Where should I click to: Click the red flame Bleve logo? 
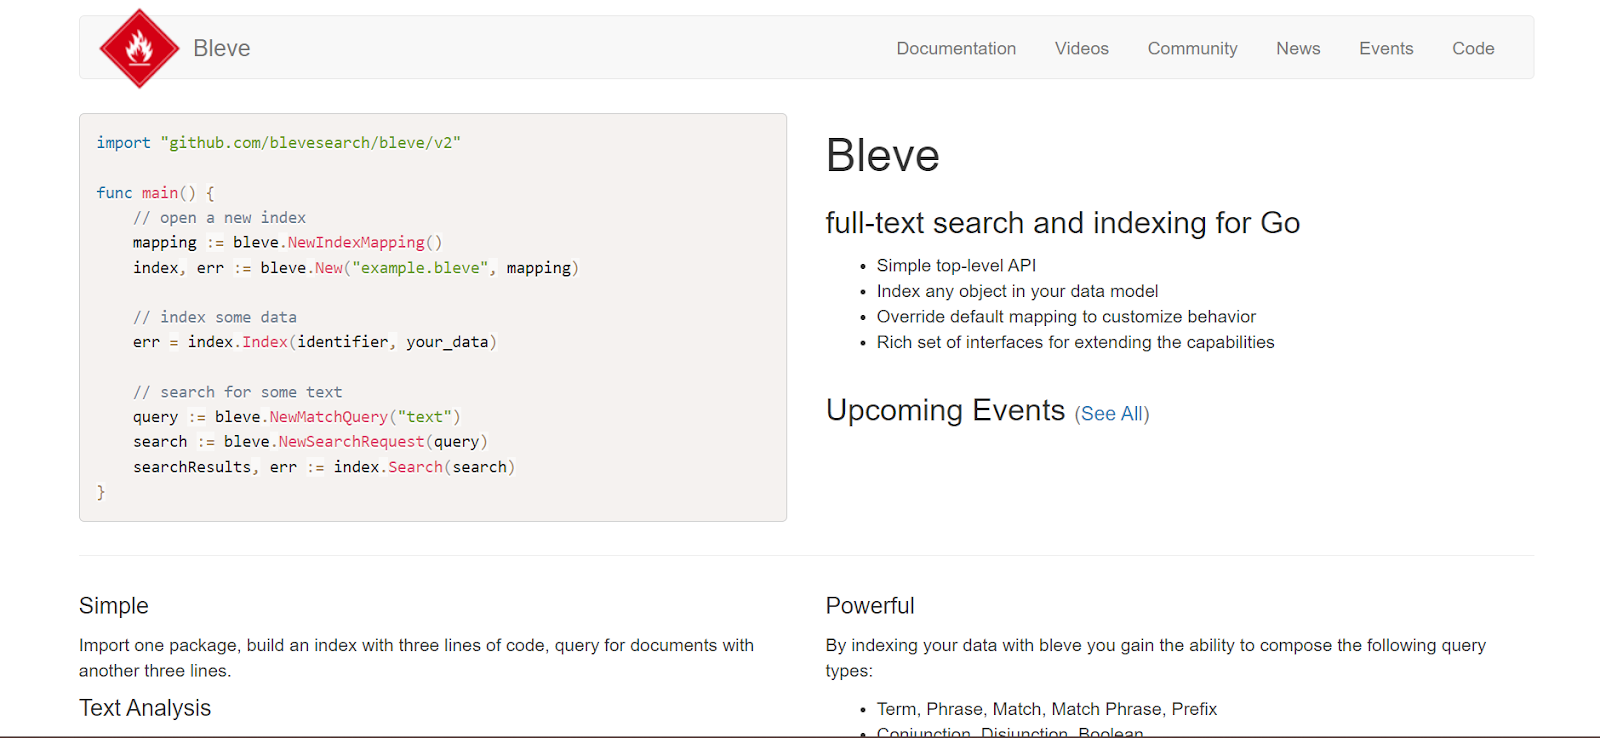(x=140, y=48)
